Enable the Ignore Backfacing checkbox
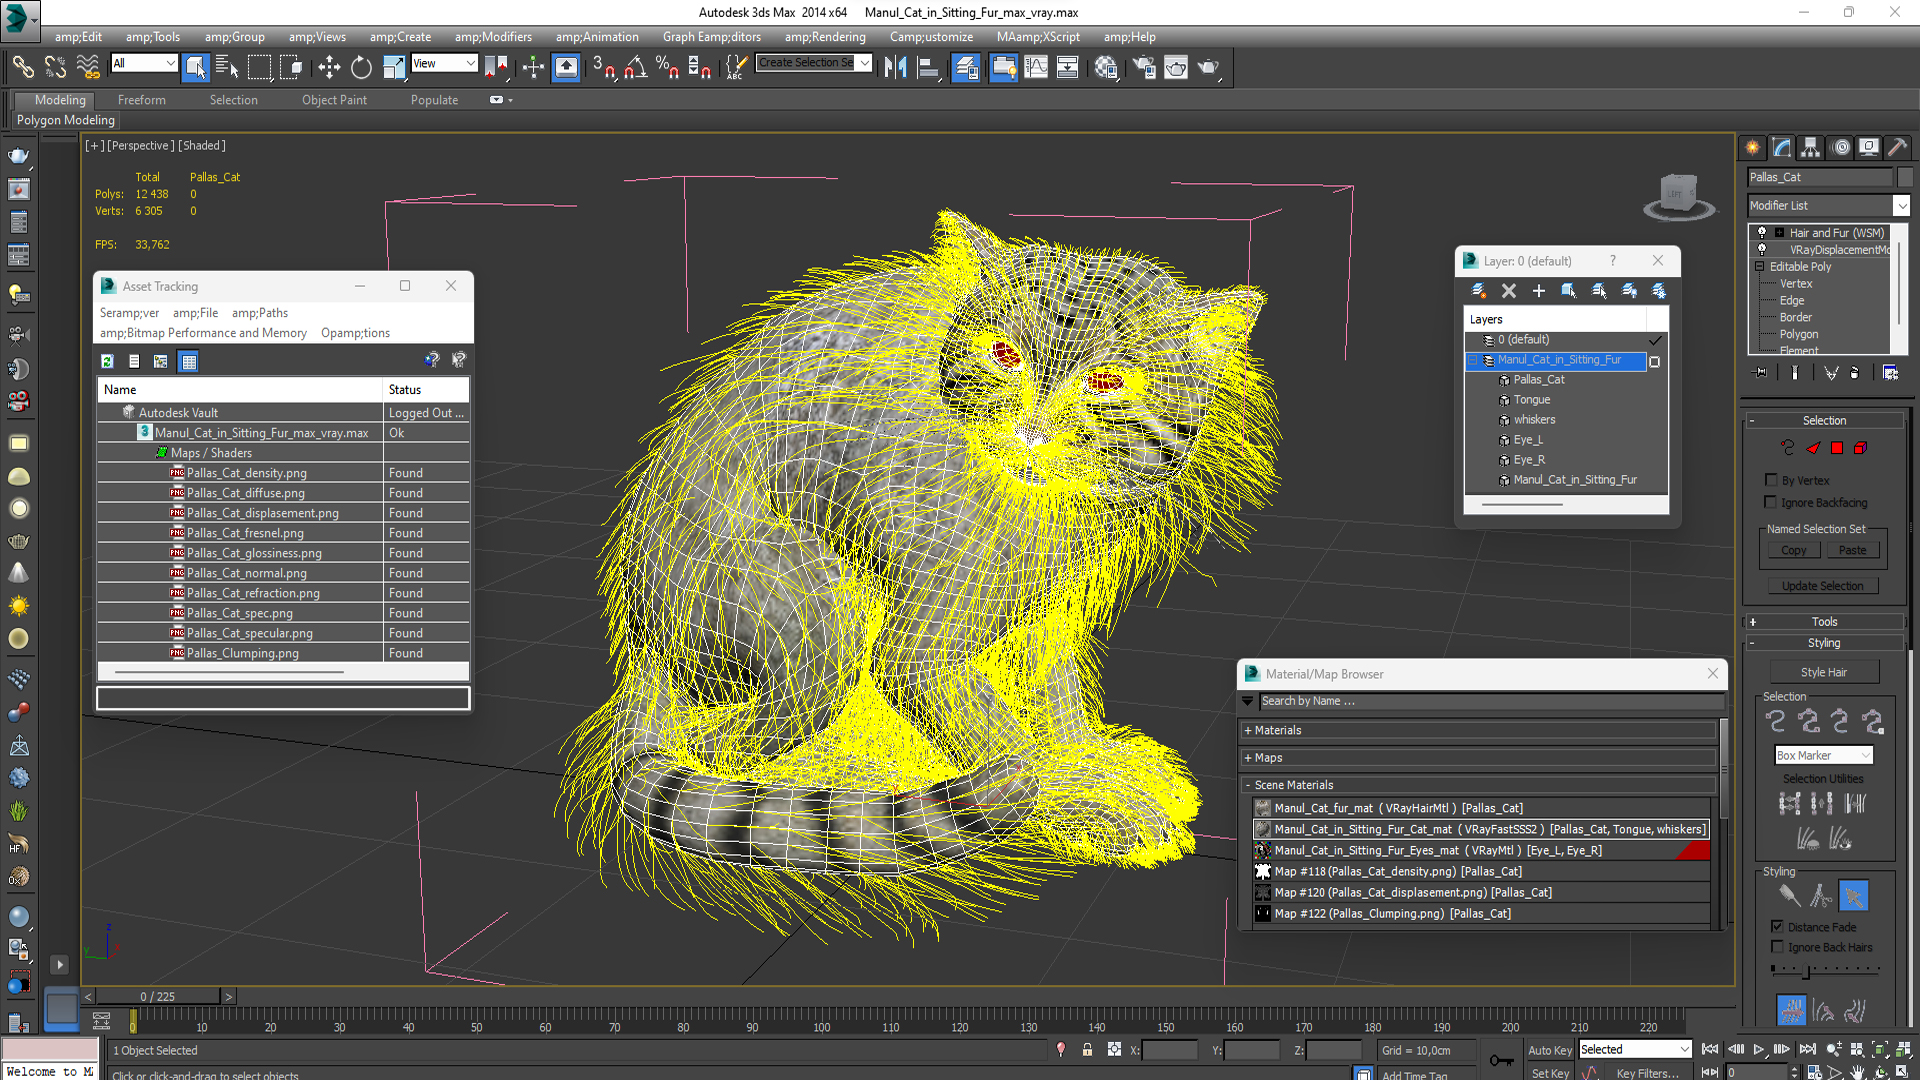Viewport: 1920px width, 1080px height. click(1771, 502)
